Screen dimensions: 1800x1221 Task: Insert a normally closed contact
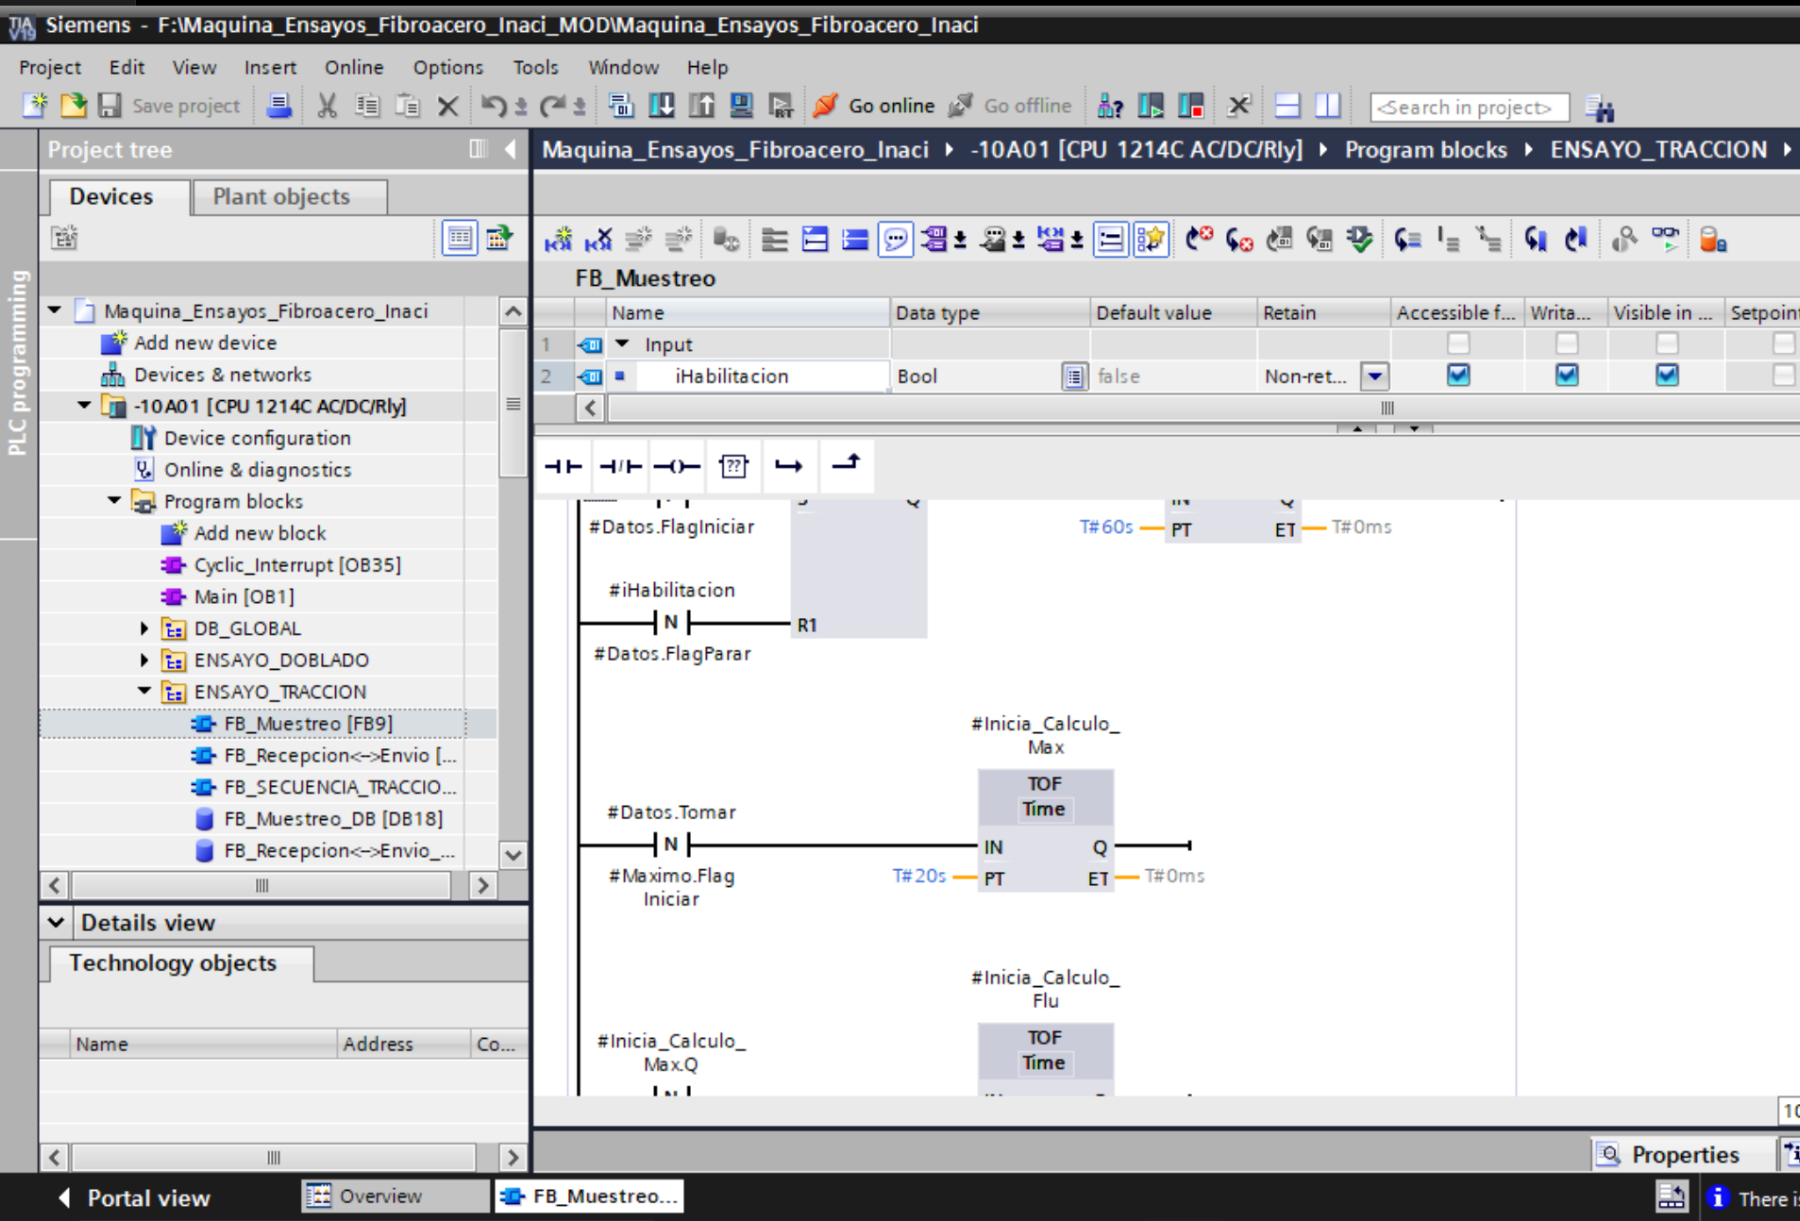click(620, 466)
